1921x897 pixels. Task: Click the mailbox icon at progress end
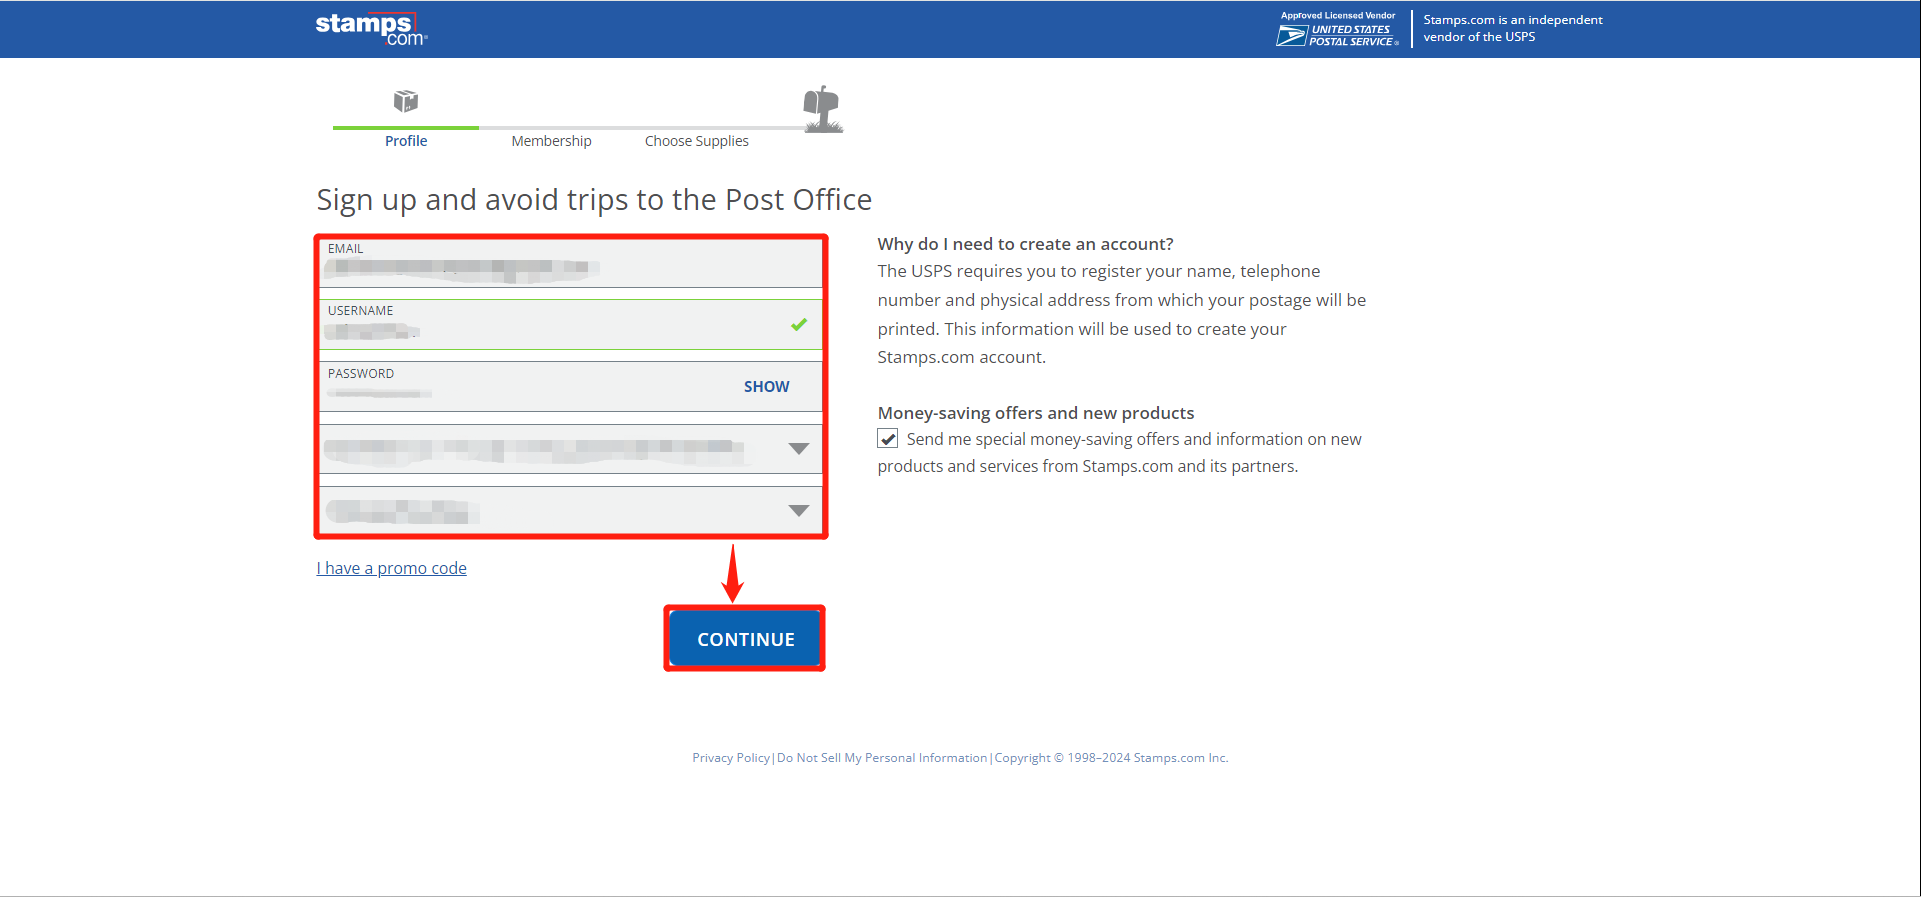(x=822, y=108)
